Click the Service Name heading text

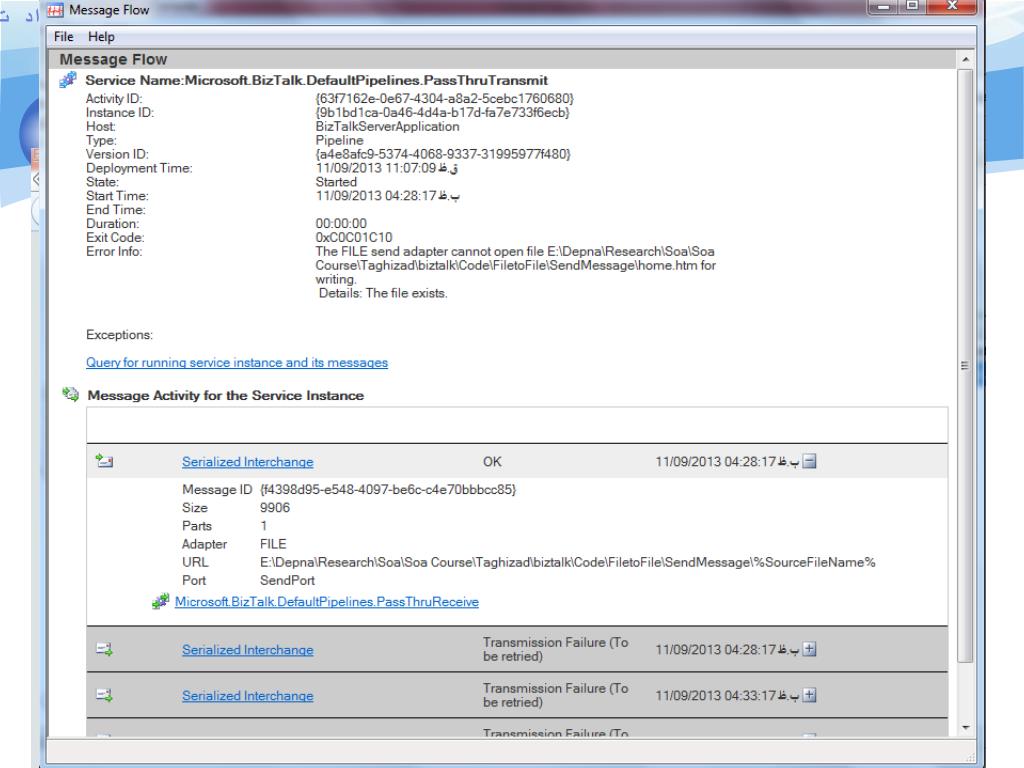click(x=317, y=80)
